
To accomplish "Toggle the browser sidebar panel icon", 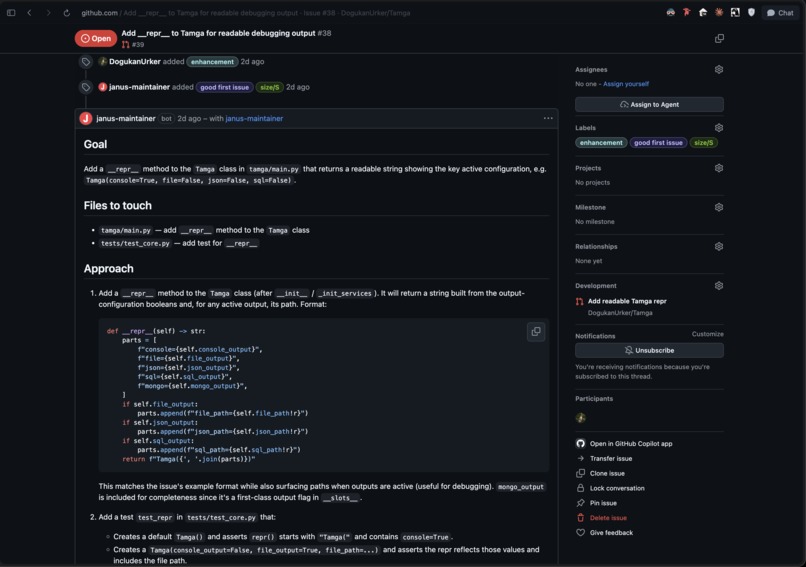I will click(11, 13).
